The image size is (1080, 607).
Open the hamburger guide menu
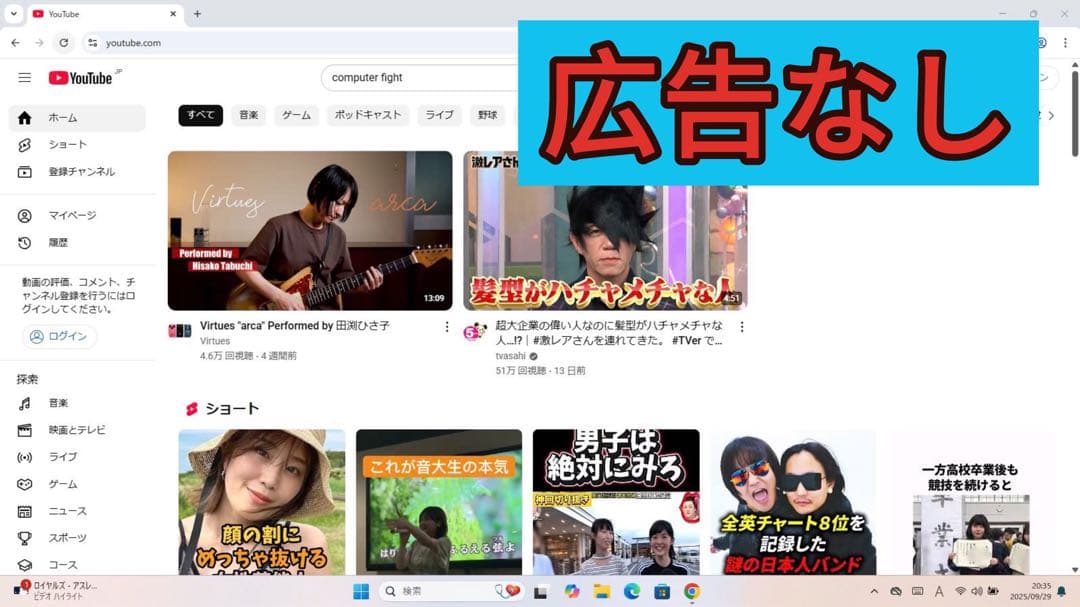tap(24, 78)
